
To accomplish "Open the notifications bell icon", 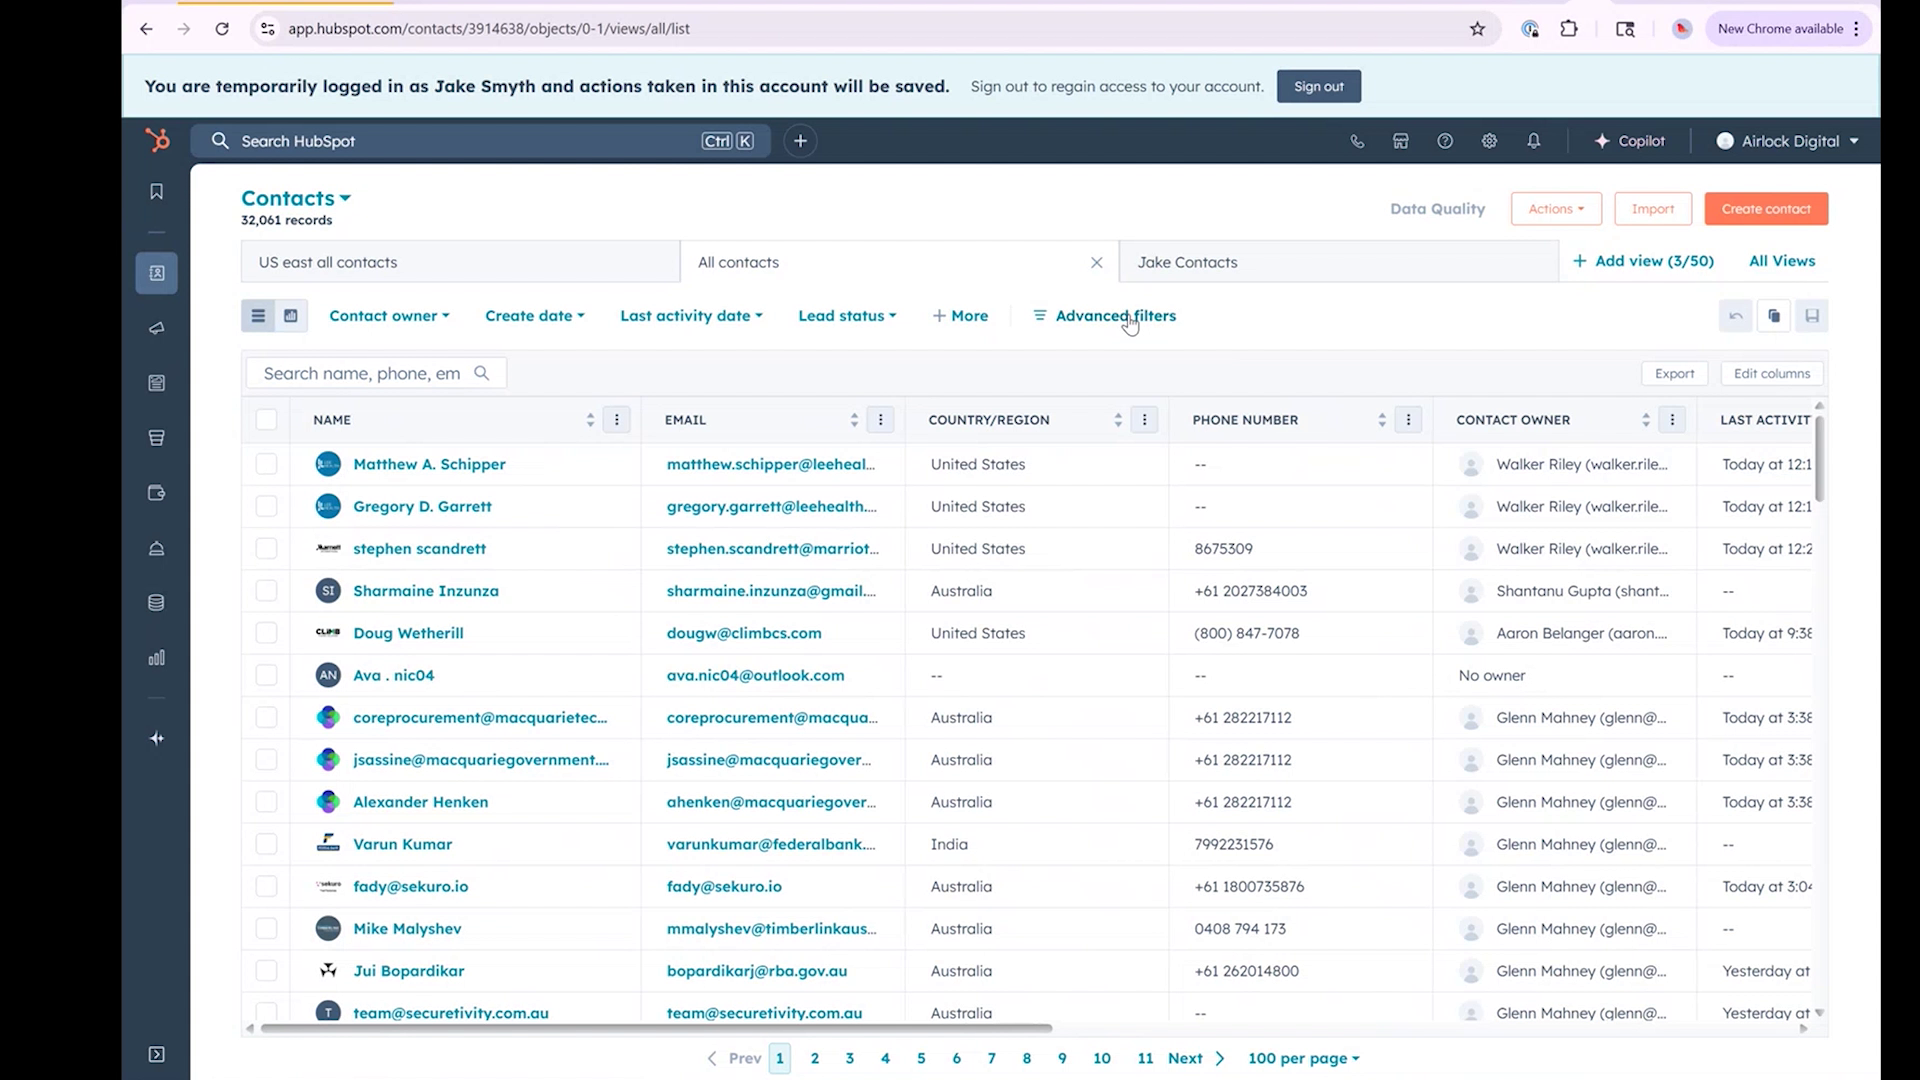I will click(1534, 141).
